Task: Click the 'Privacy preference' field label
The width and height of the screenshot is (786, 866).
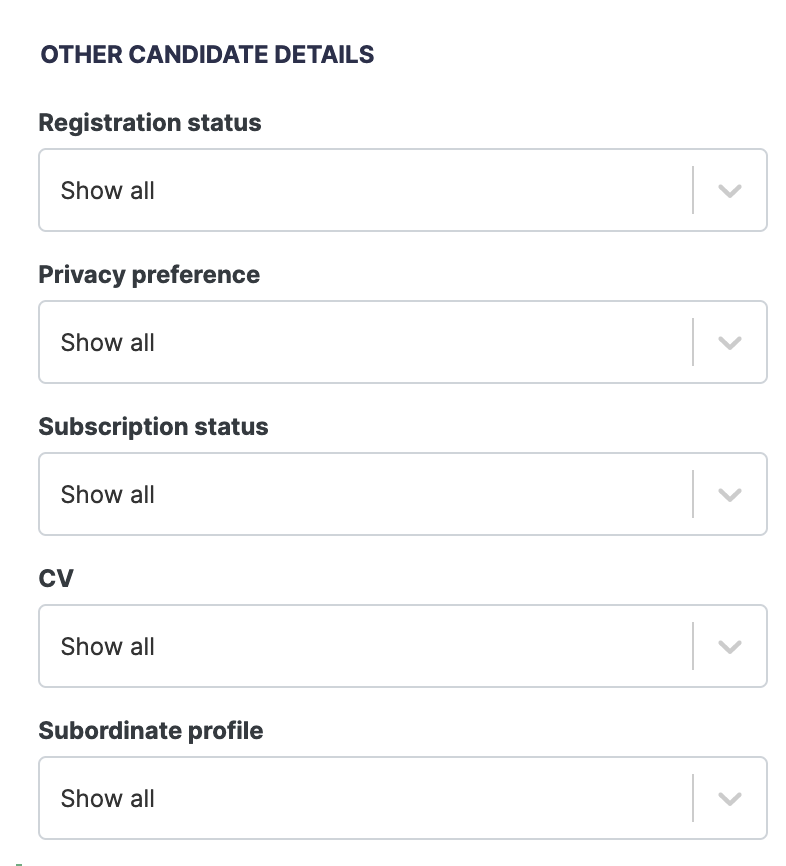Action: click(149, 275)
